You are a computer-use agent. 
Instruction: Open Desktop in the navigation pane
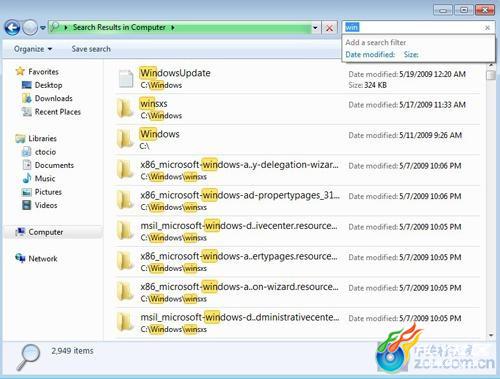[48, 85]
